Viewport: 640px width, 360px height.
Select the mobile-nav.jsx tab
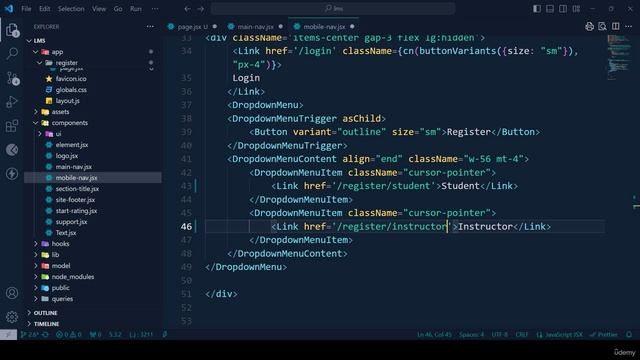tap(324, 27)
